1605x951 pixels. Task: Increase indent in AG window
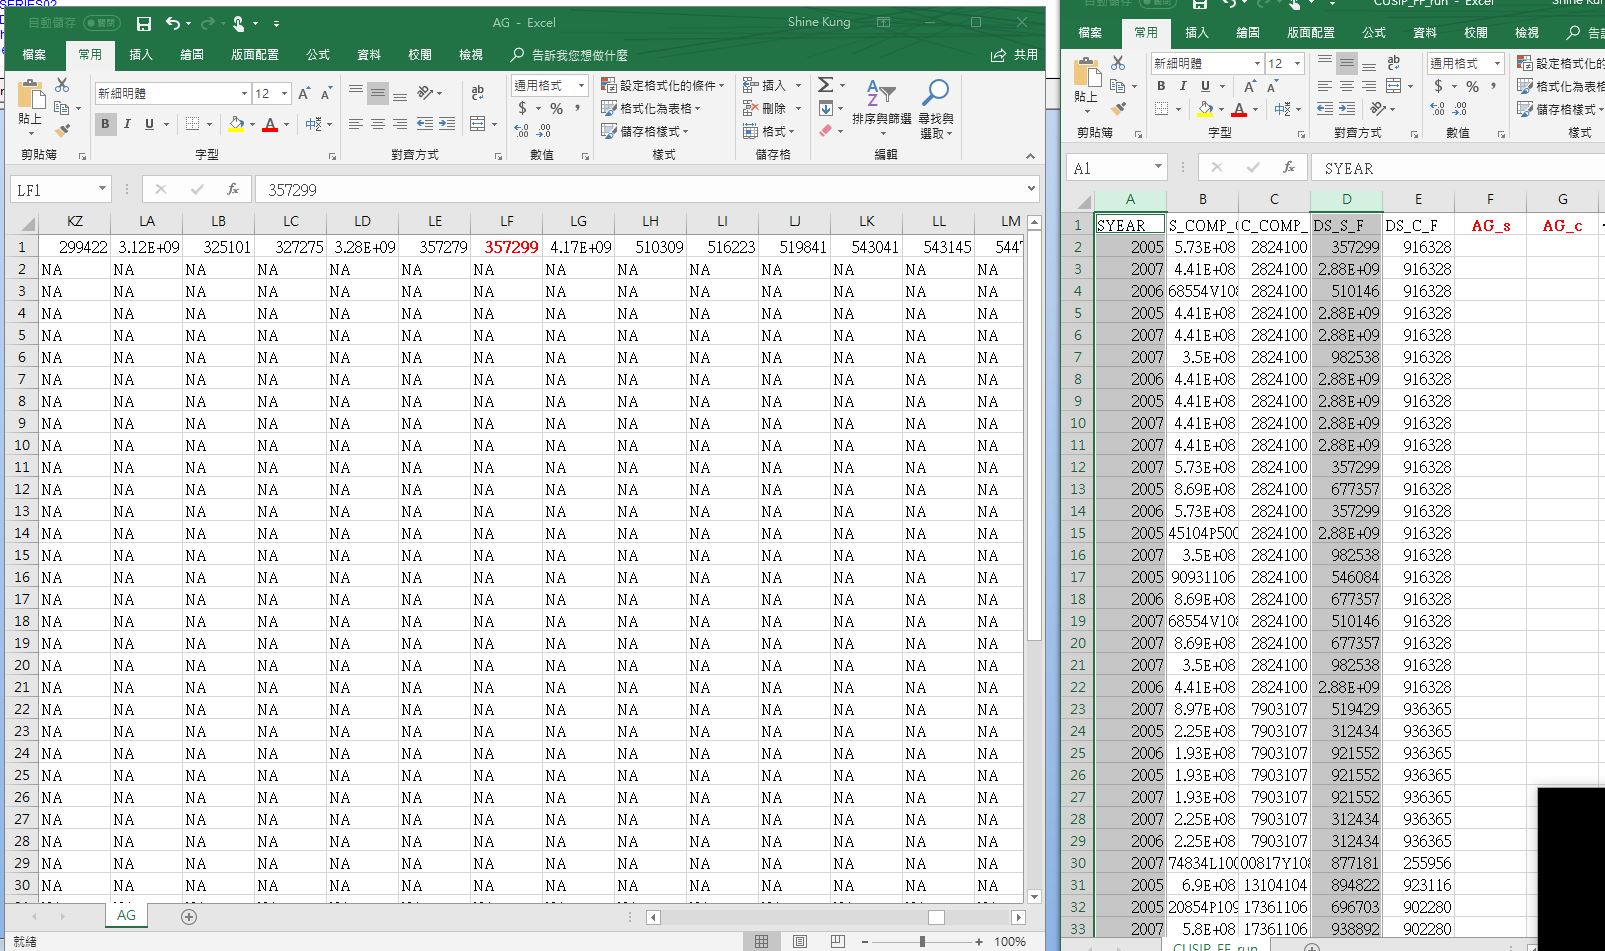[x=446, y=124]
